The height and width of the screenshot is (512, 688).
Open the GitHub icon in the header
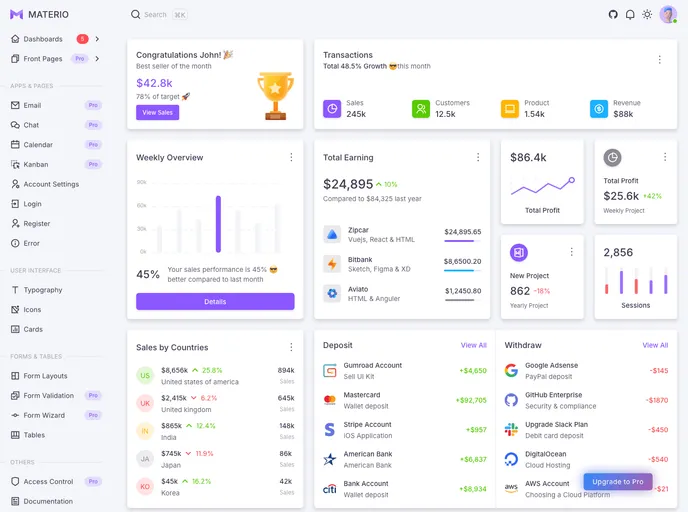coord(613,14)
